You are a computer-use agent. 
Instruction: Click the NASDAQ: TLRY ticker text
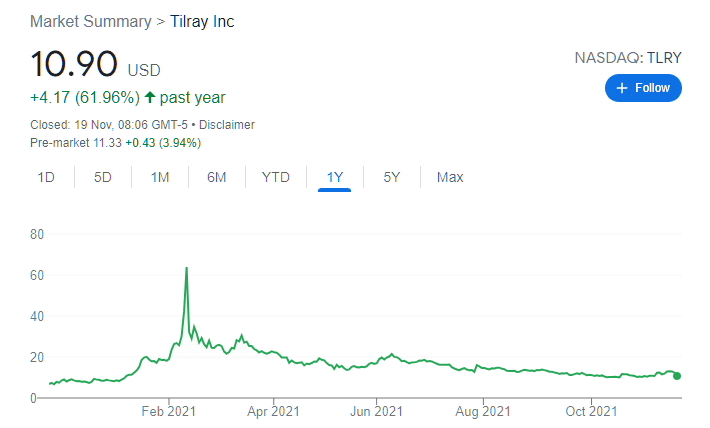[628, 58]
